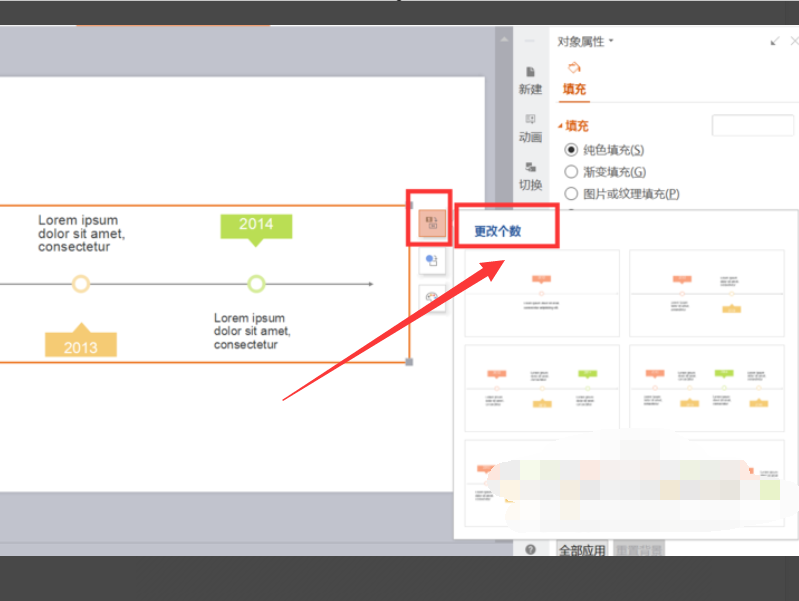
Task: Click the color palette icon beside diagram
Action: (x=432, y=298)
